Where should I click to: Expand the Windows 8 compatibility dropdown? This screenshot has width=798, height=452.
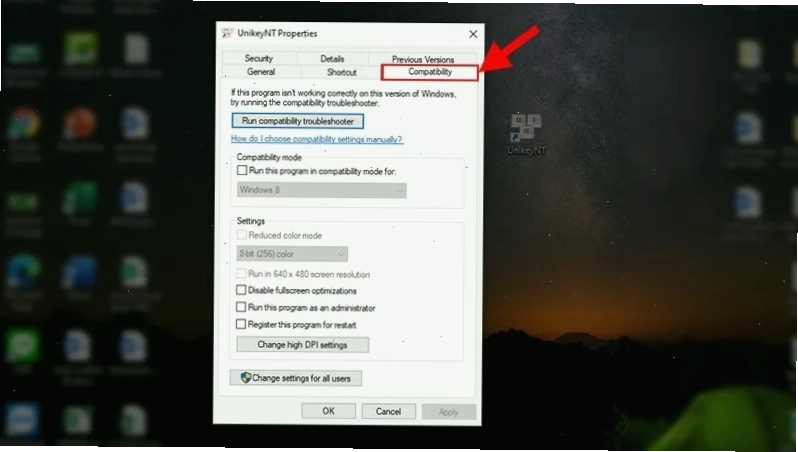pos(322,190)
